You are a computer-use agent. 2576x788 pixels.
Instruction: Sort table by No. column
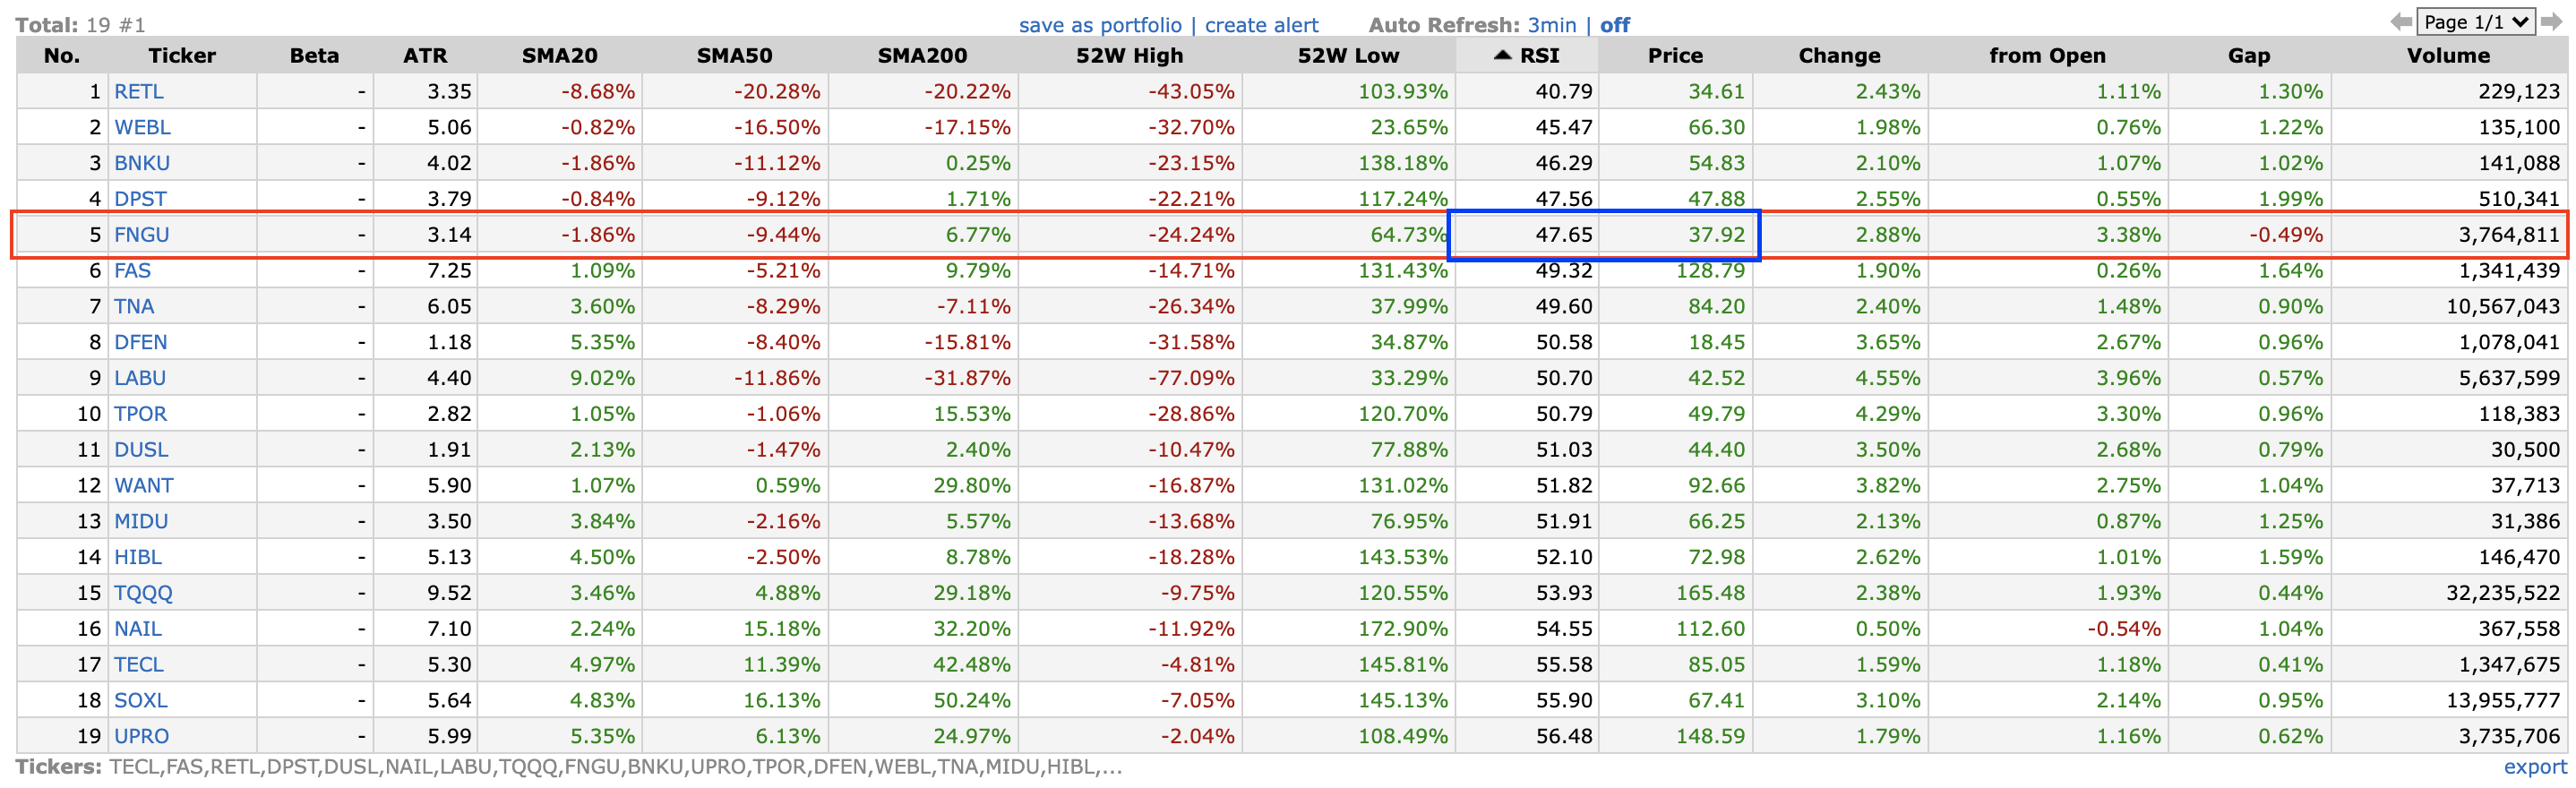point(62,56)
